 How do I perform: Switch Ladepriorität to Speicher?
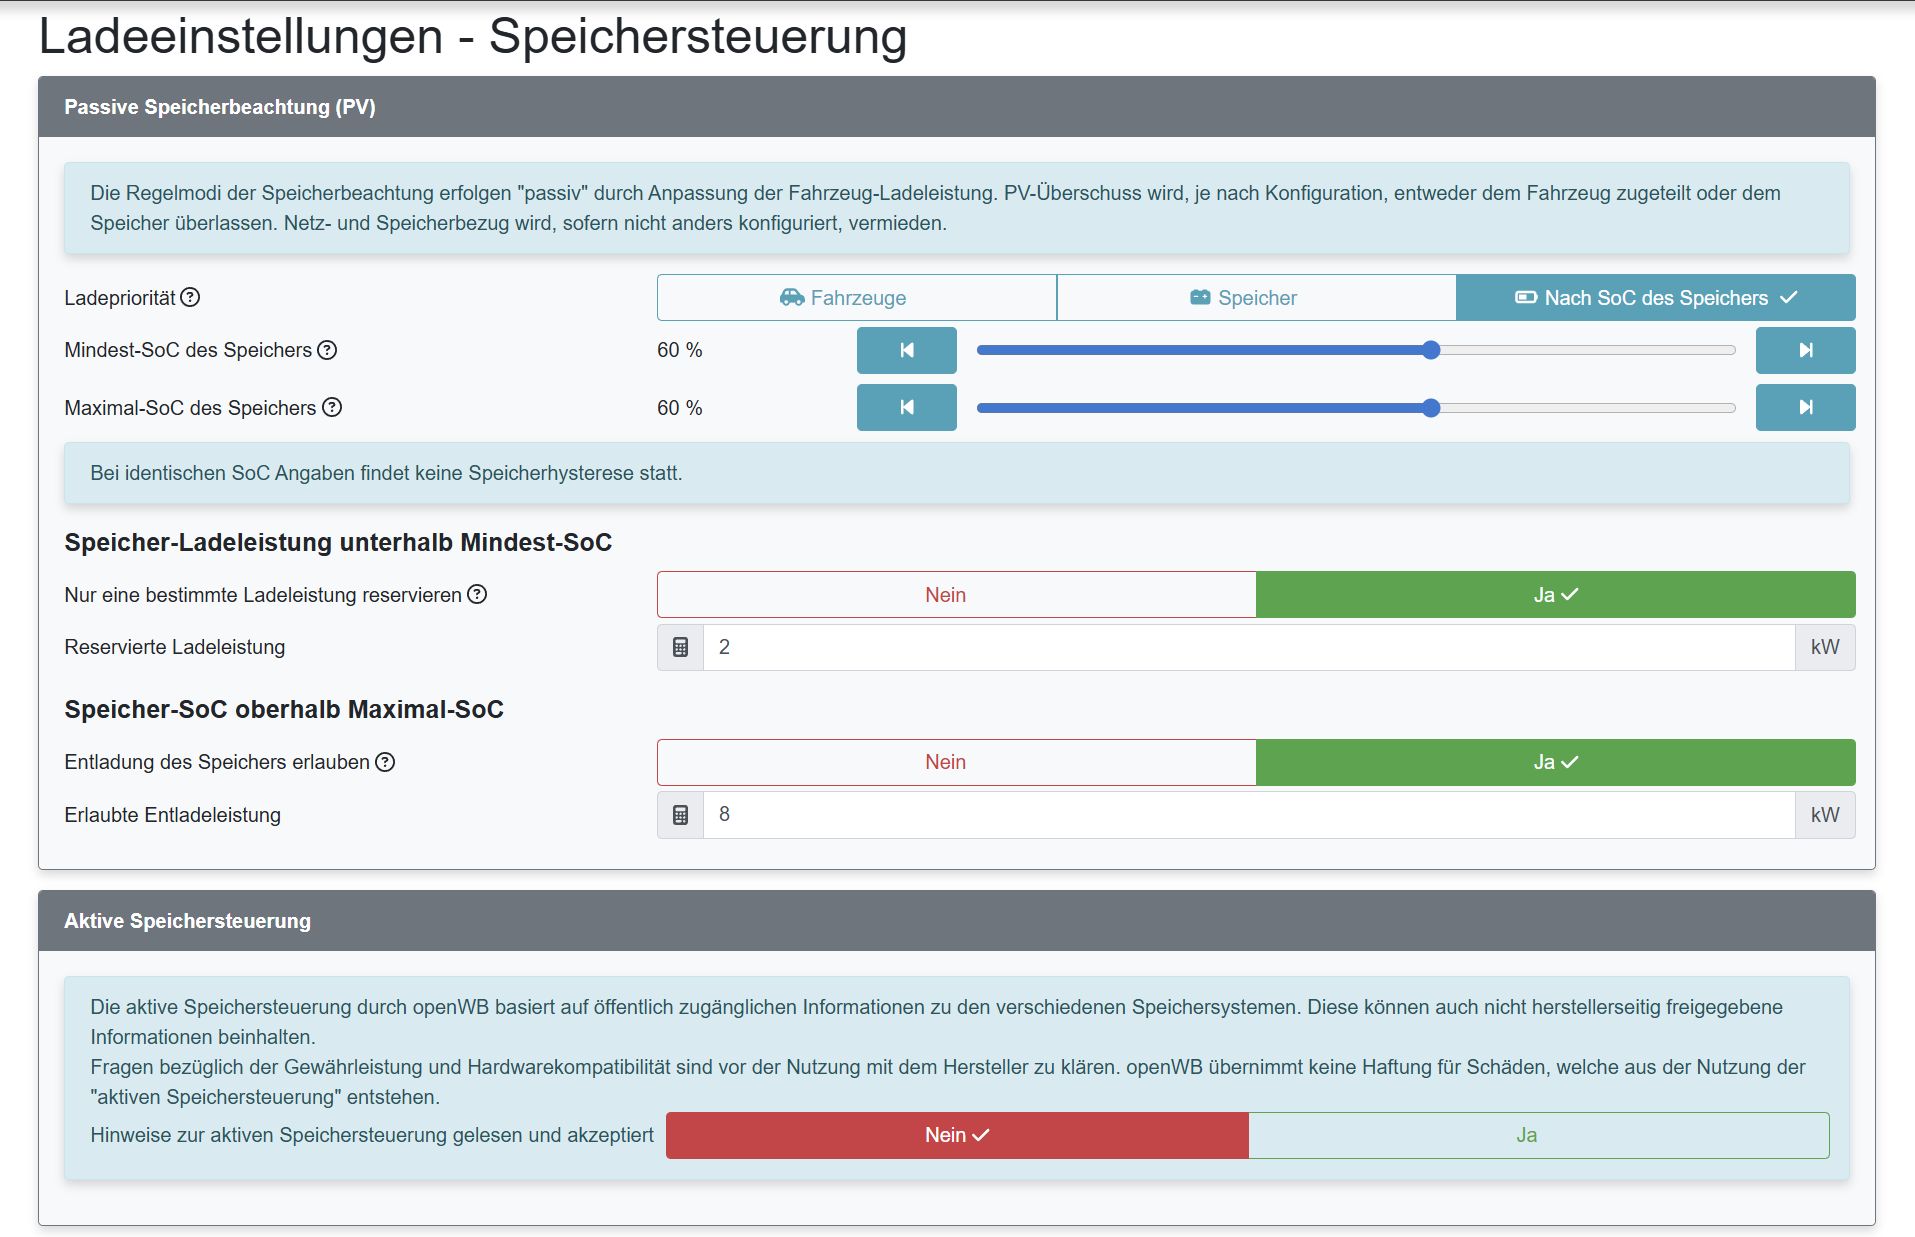pyautogui.click(x=1256, y=297)
